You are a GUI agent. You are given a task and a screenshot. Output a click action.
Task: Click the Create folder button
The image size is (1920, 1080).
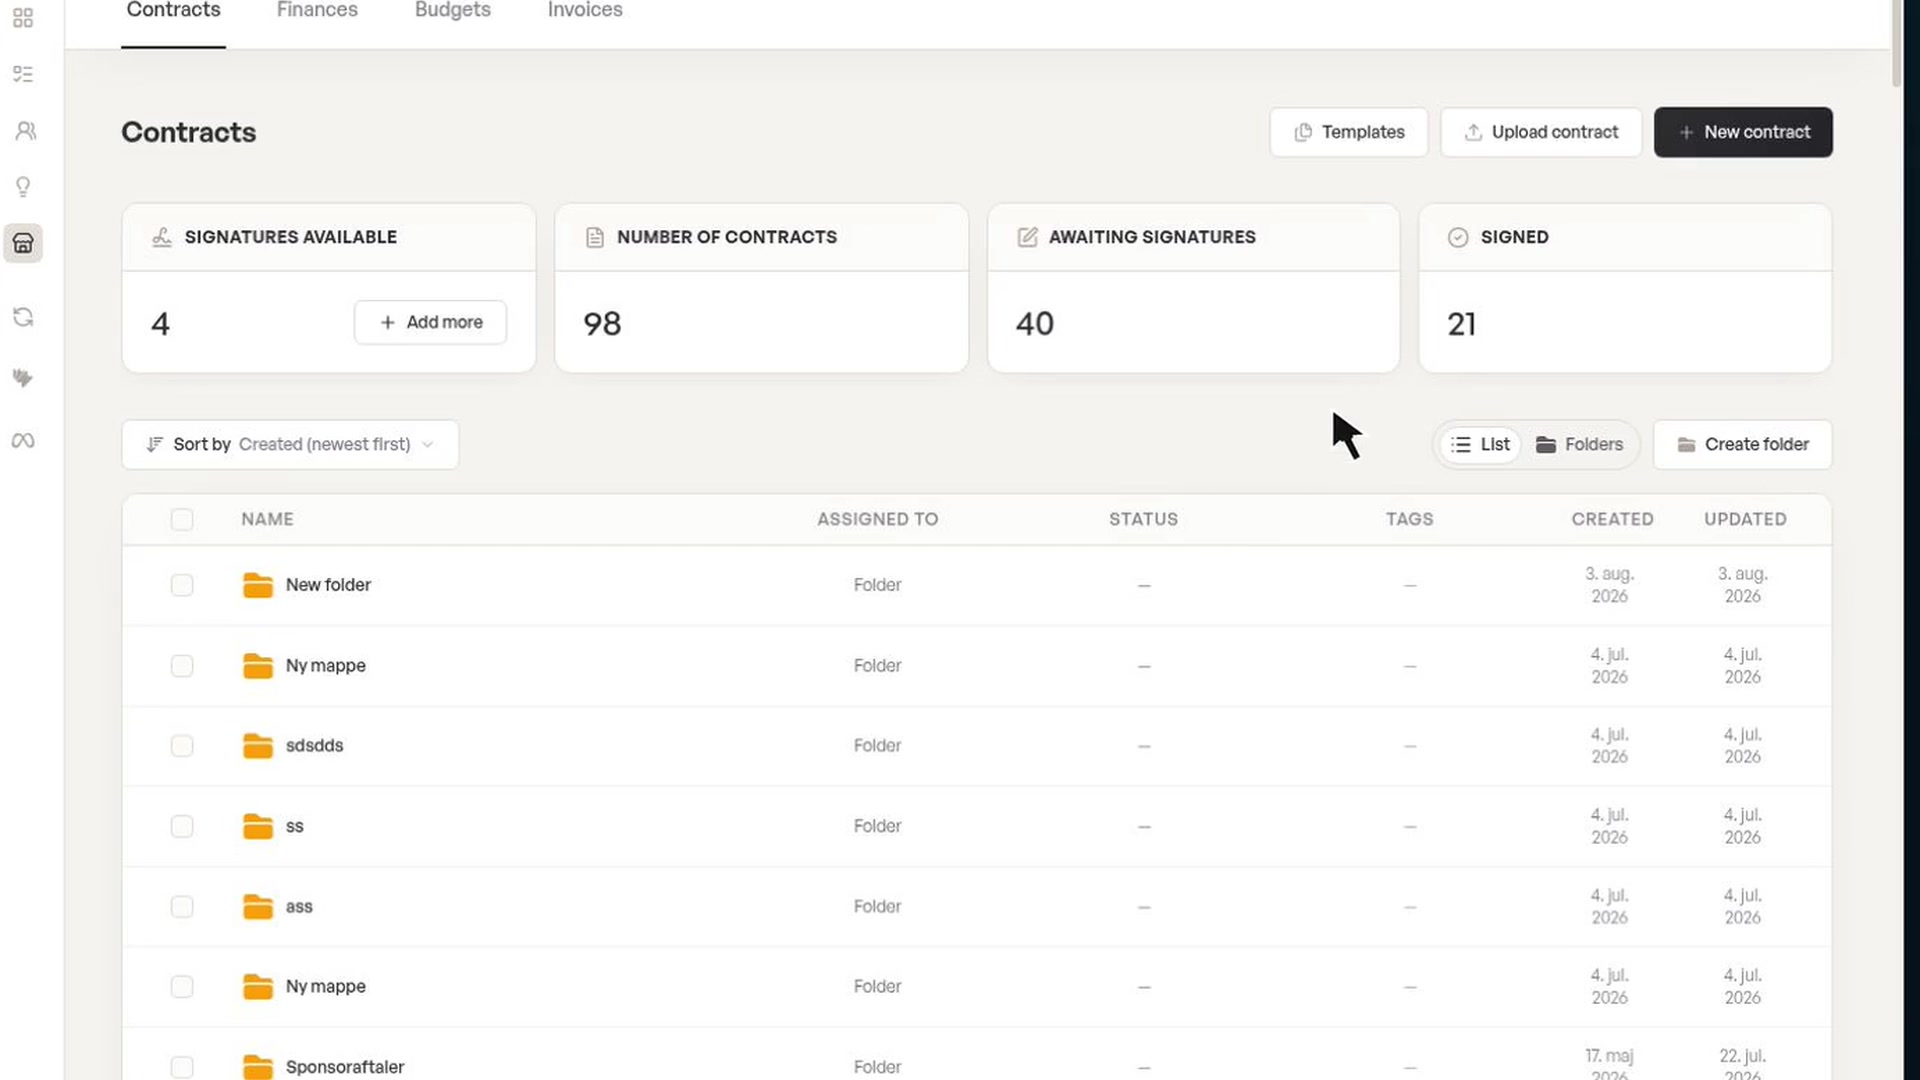click(x=1742, y=444)
